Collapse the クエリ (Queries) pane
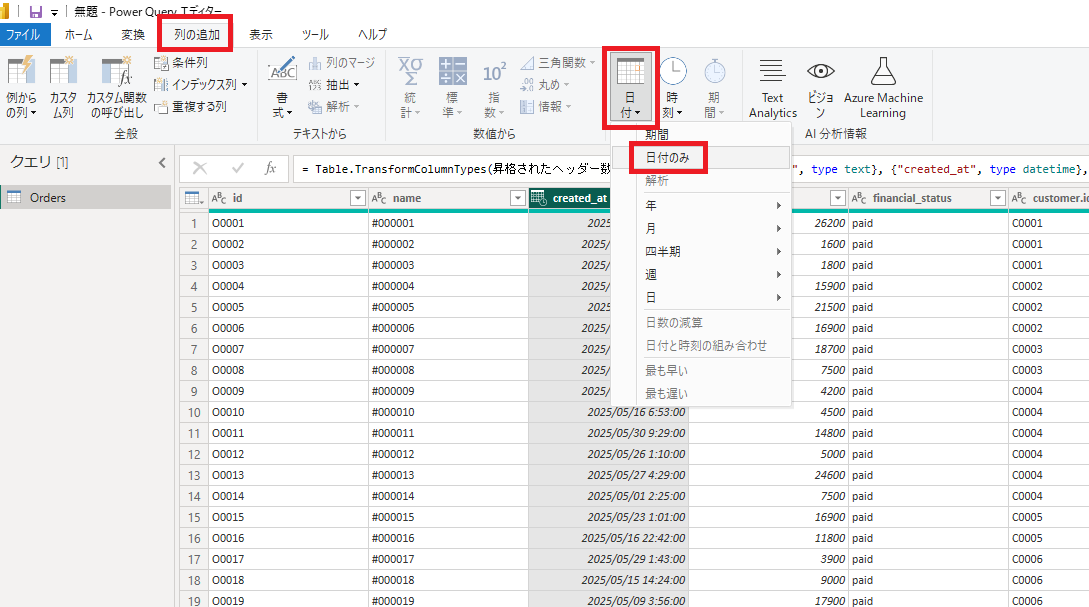The width and height of the screenshot is (1089, 607). tap(162, 163)
